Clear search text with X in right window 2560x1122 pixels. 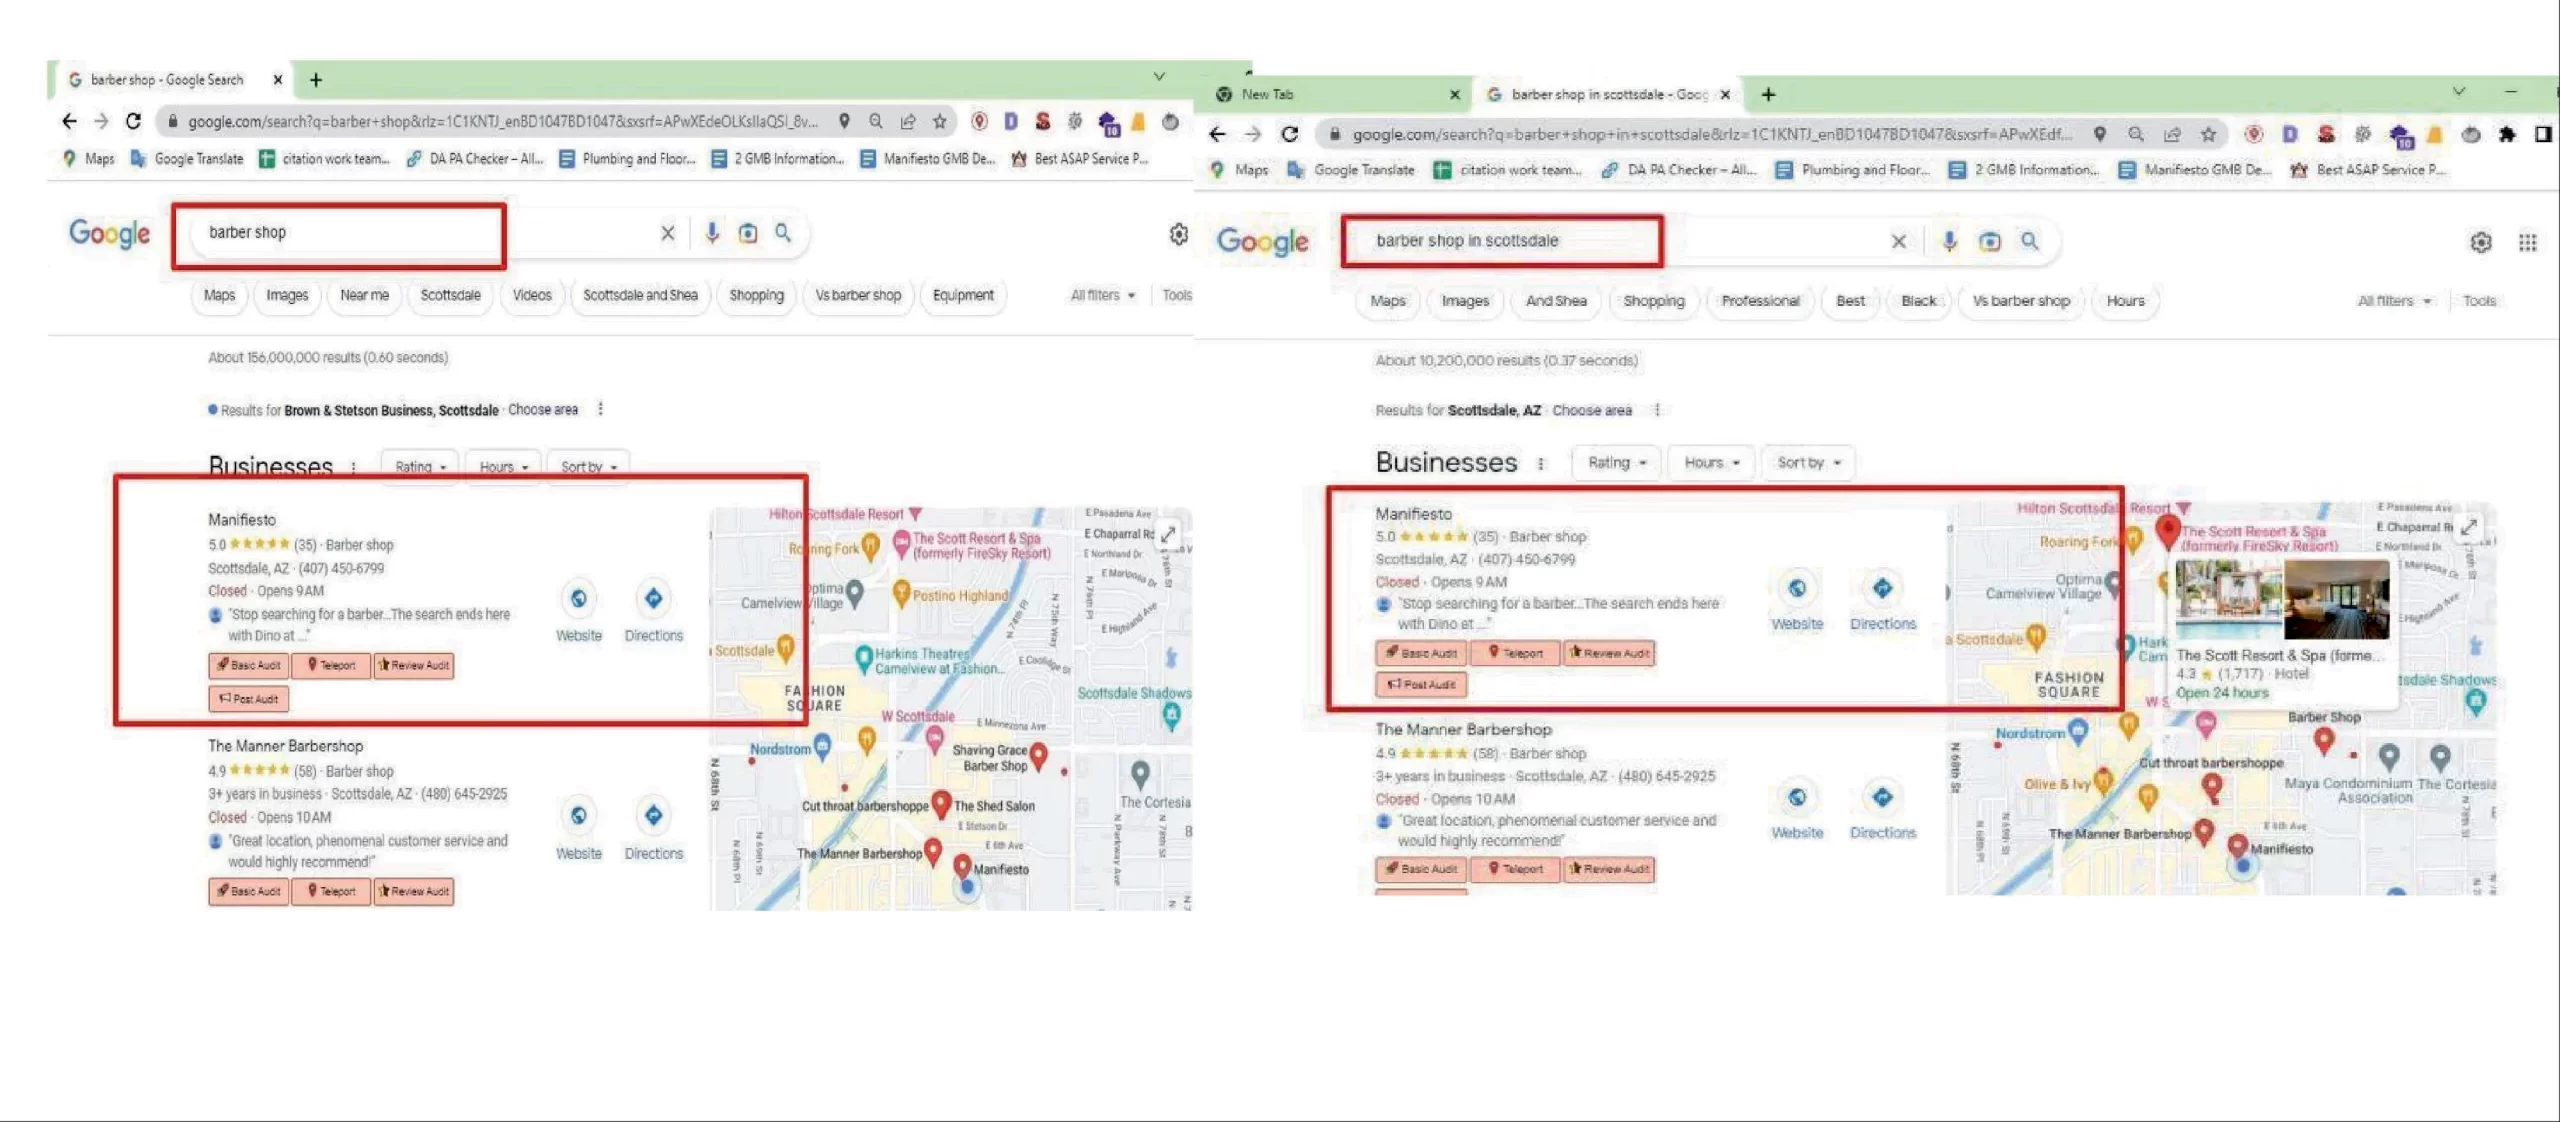[1898, 241]
